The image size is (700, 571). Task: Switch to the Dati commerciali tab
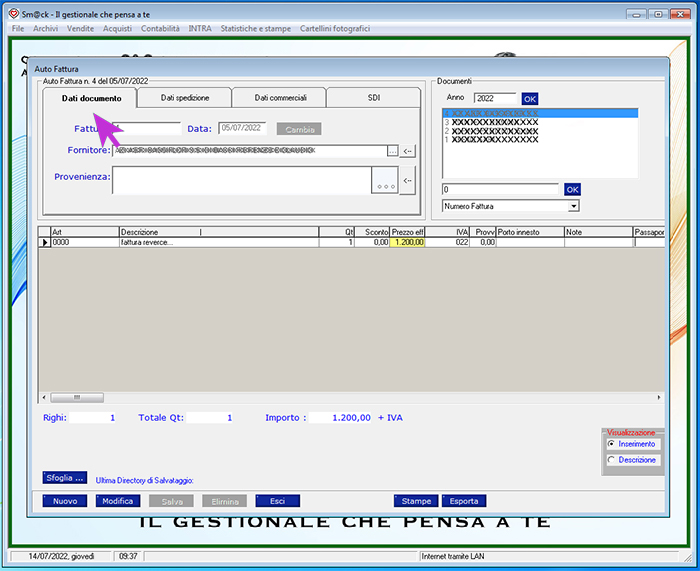(x=280, y=98)
